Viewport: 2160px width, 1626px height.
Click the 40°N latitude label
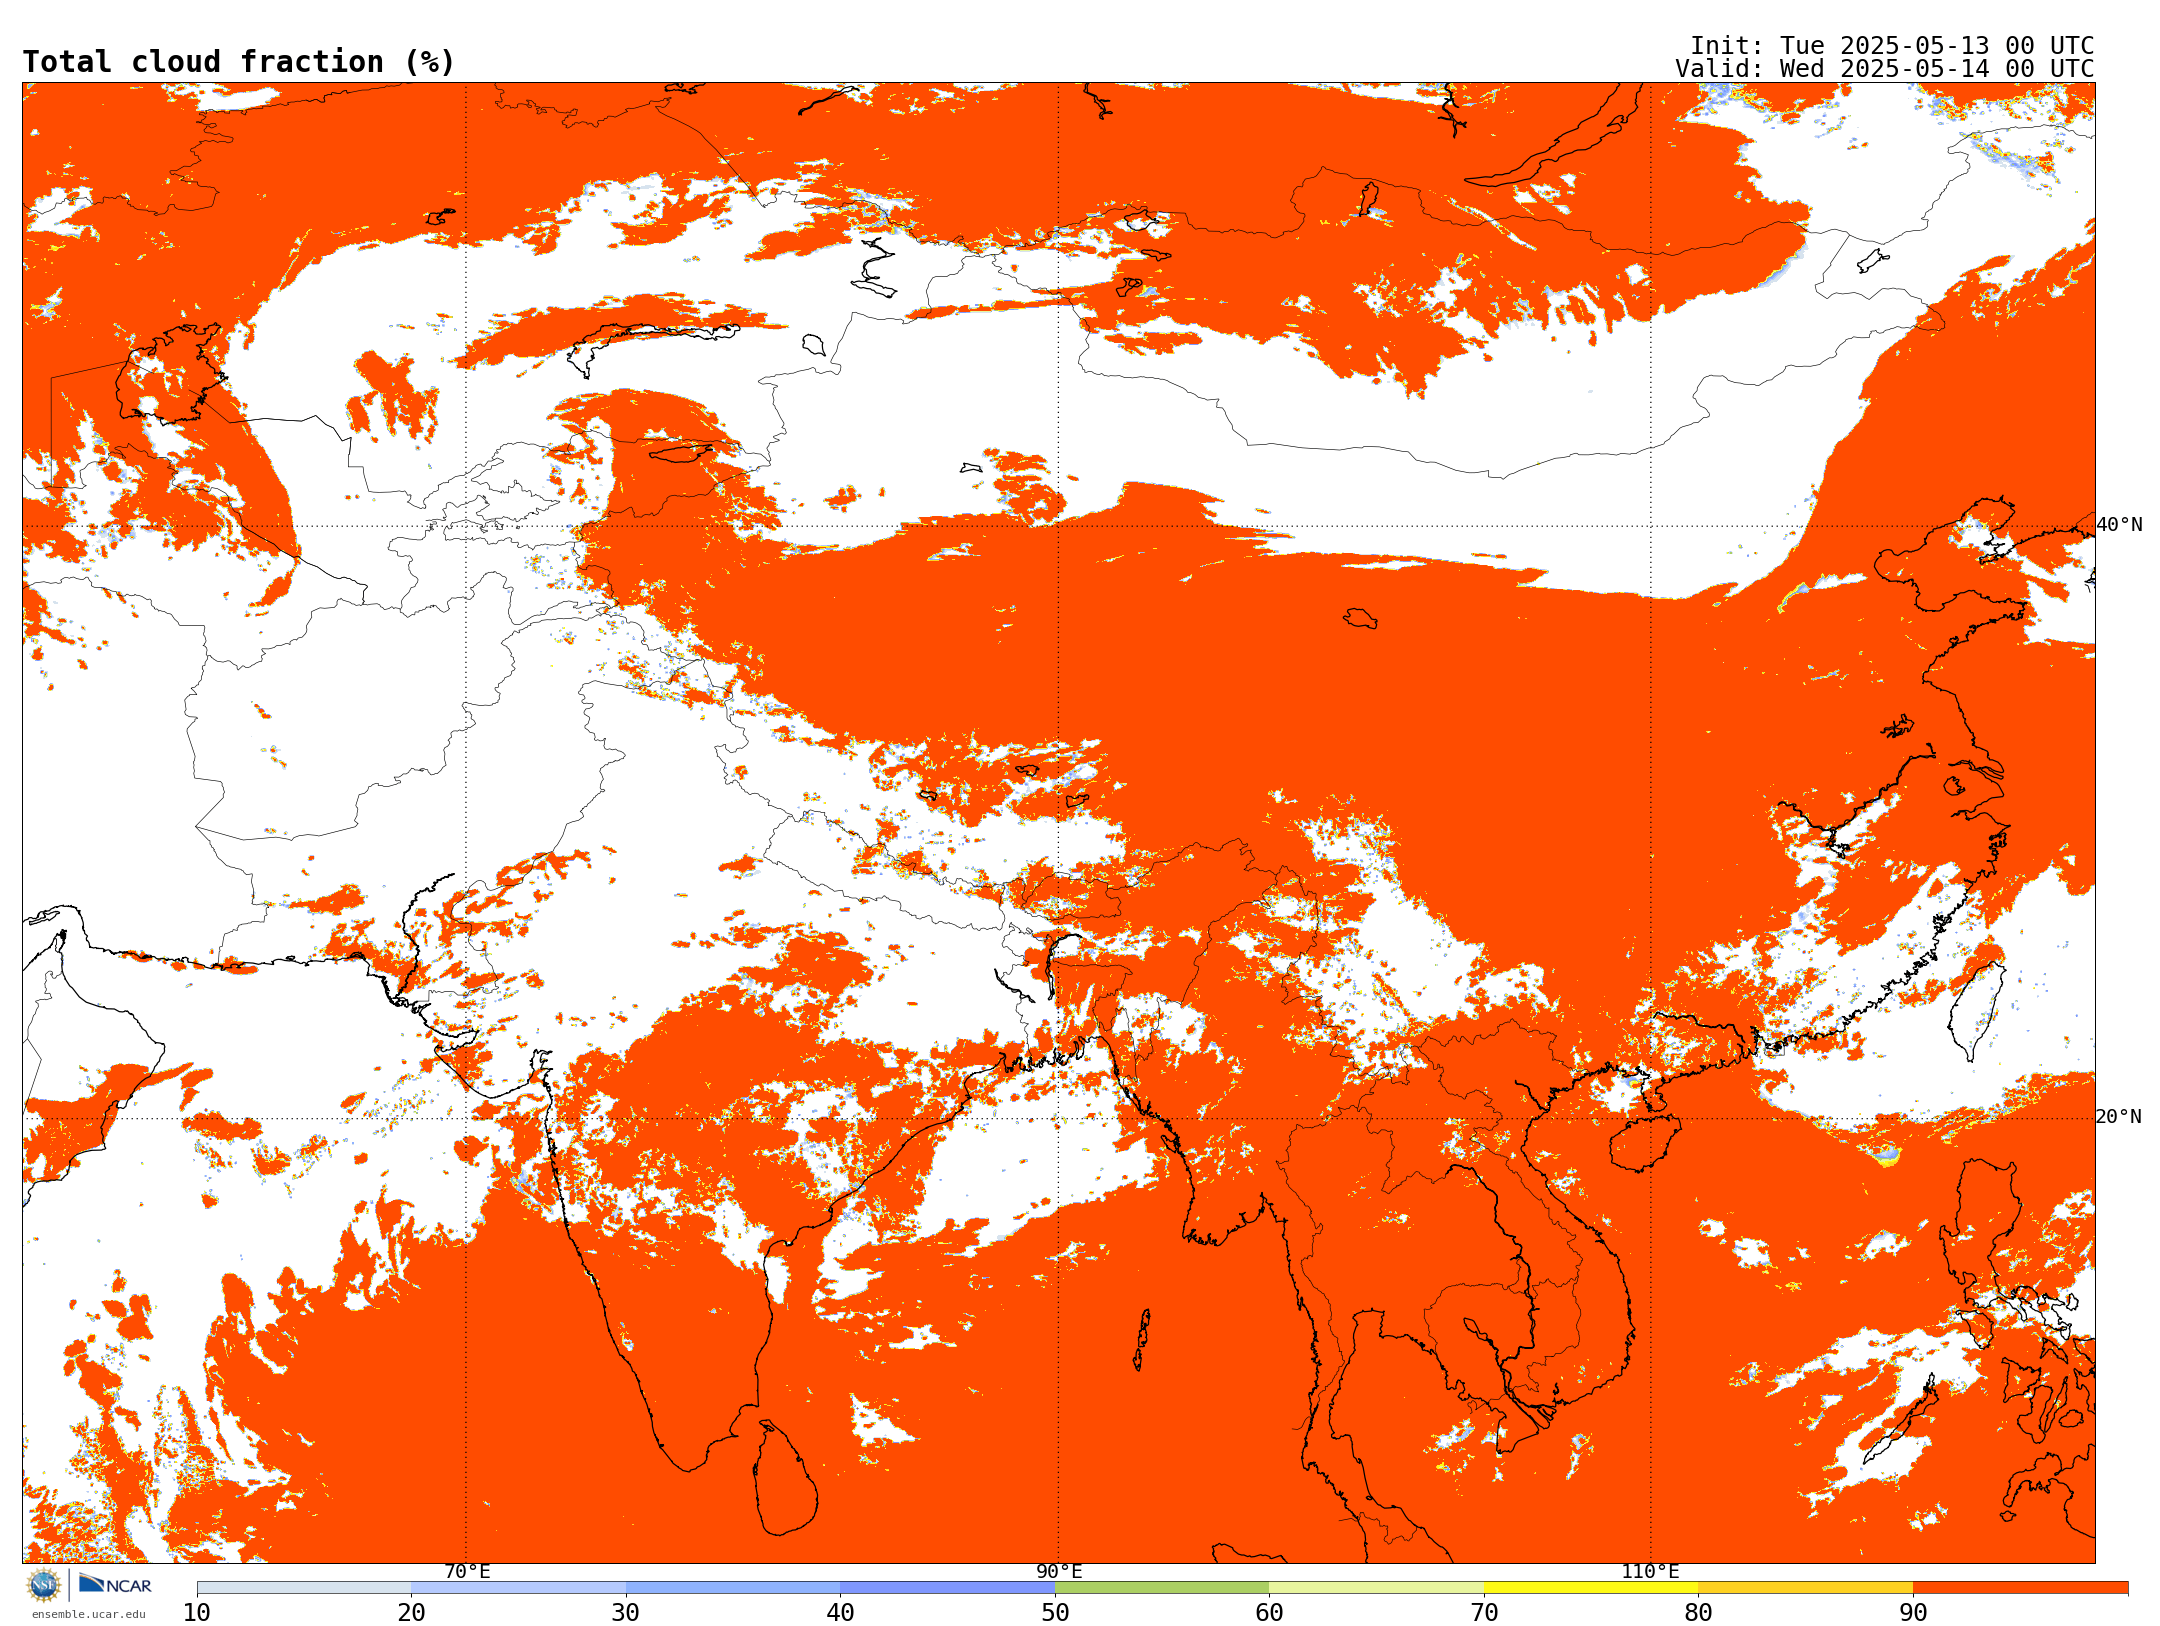coord(2119,525)
